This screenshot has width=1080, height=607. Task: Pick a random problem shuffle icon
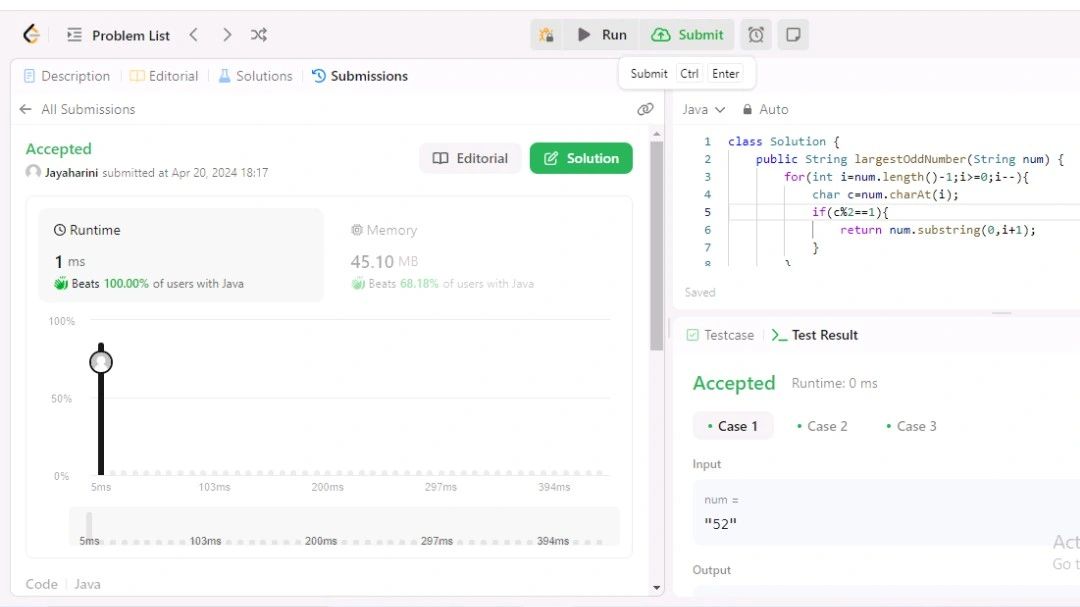pos(259,35)
